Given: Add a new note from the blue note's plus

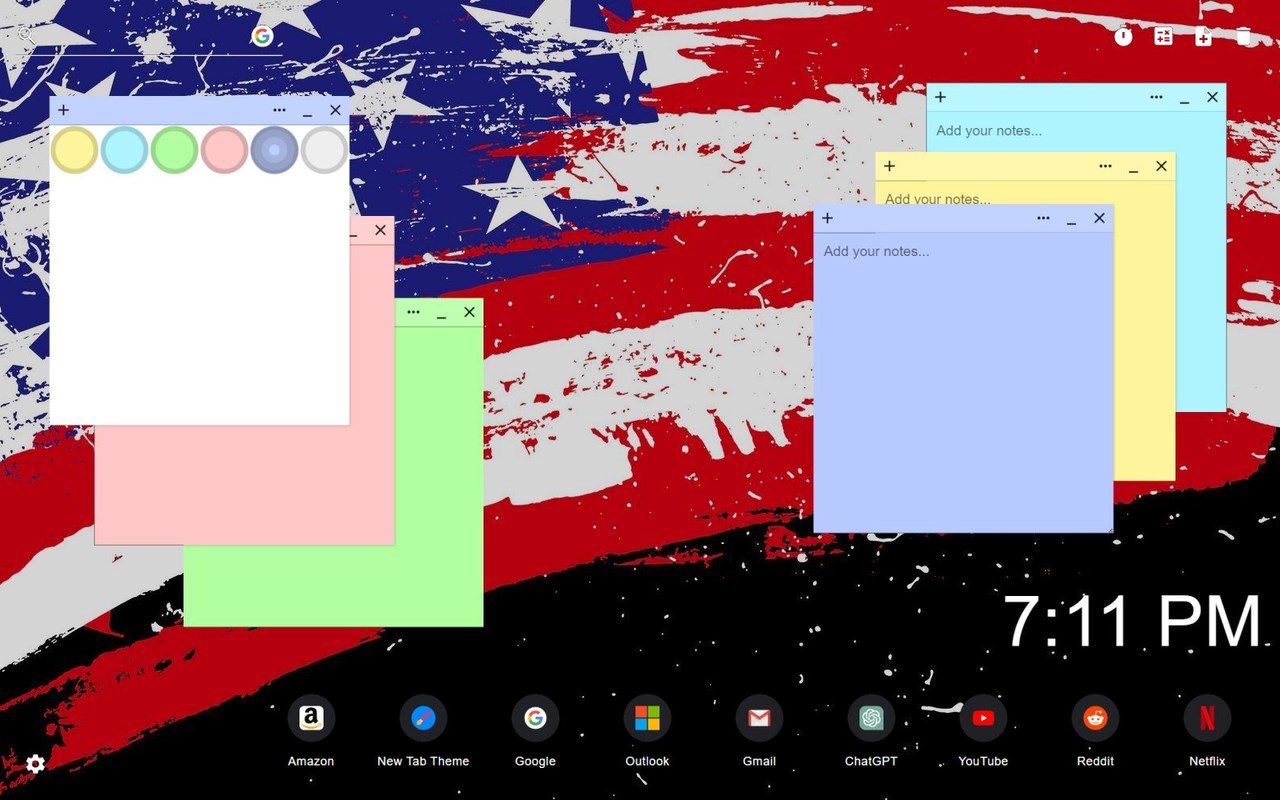Looking at the screenshot, I should tap(827, 218).
